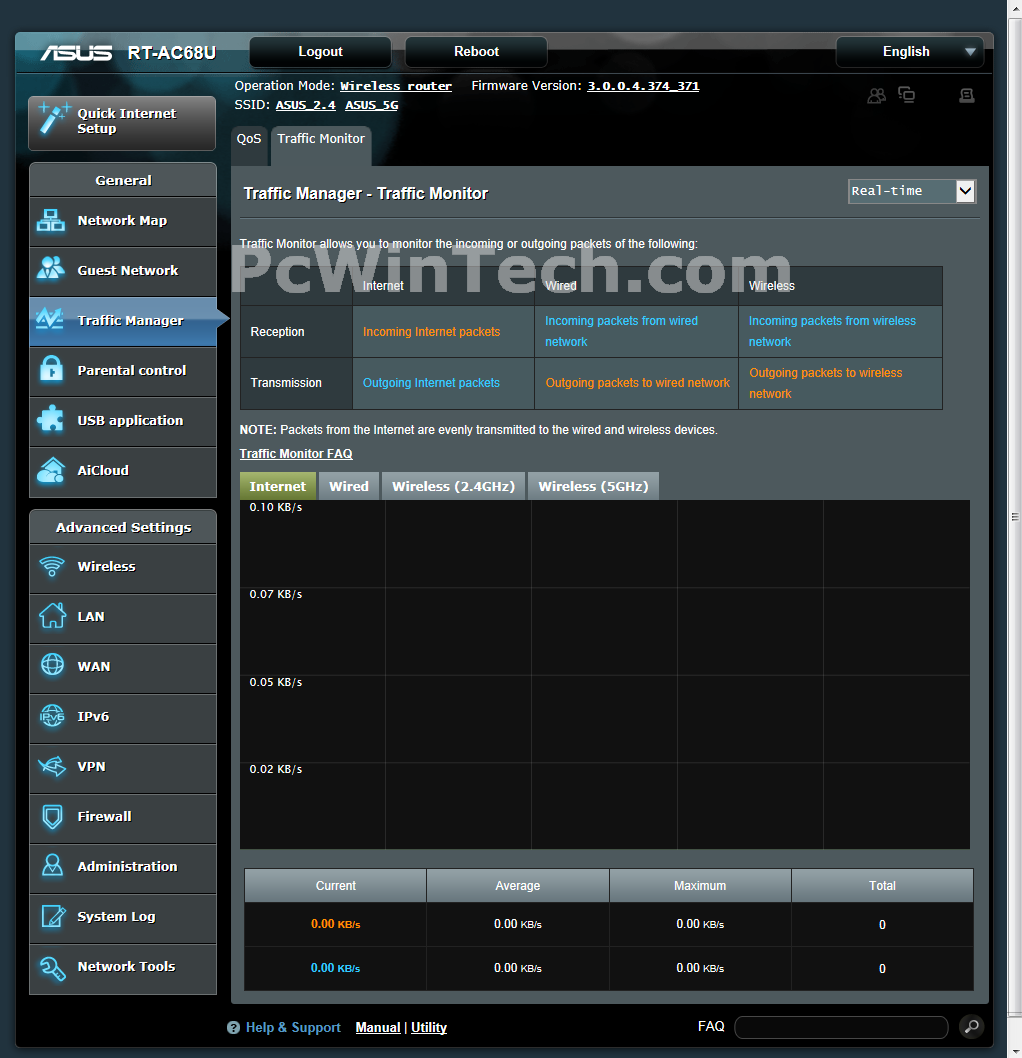Click the IPv6 globe icon

[52, 716]
